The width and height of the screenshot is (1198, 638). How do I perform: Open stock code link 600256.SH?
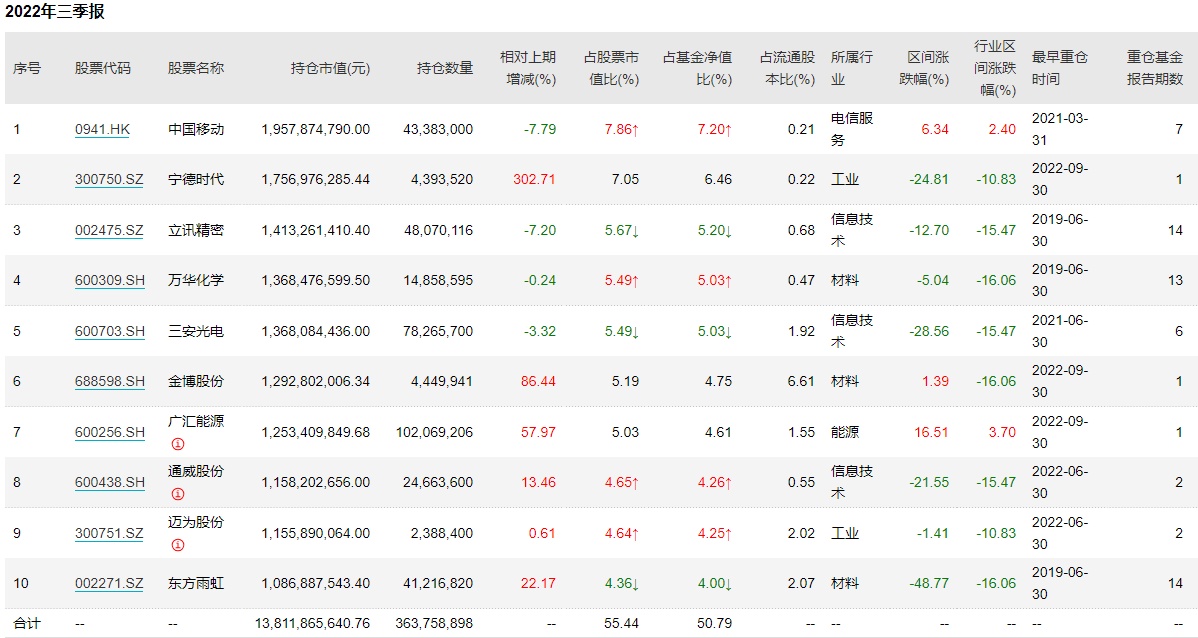point(110,432)
